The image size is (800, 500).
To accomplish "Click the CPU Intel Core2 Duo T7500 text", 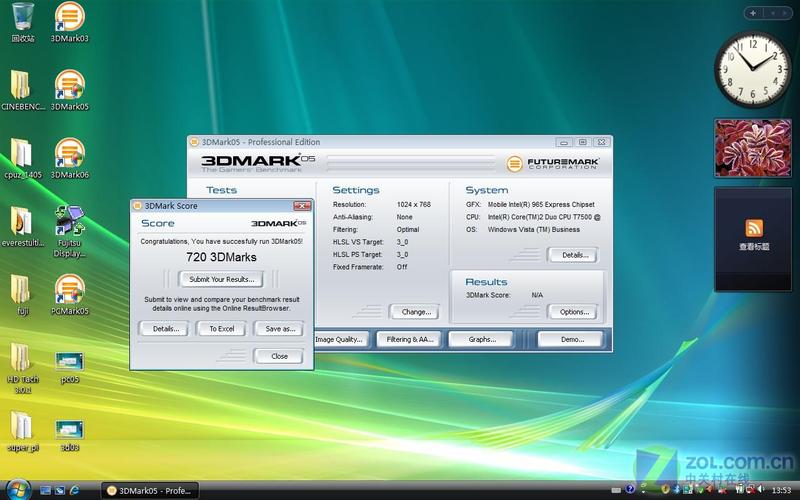I will point(544,217).
